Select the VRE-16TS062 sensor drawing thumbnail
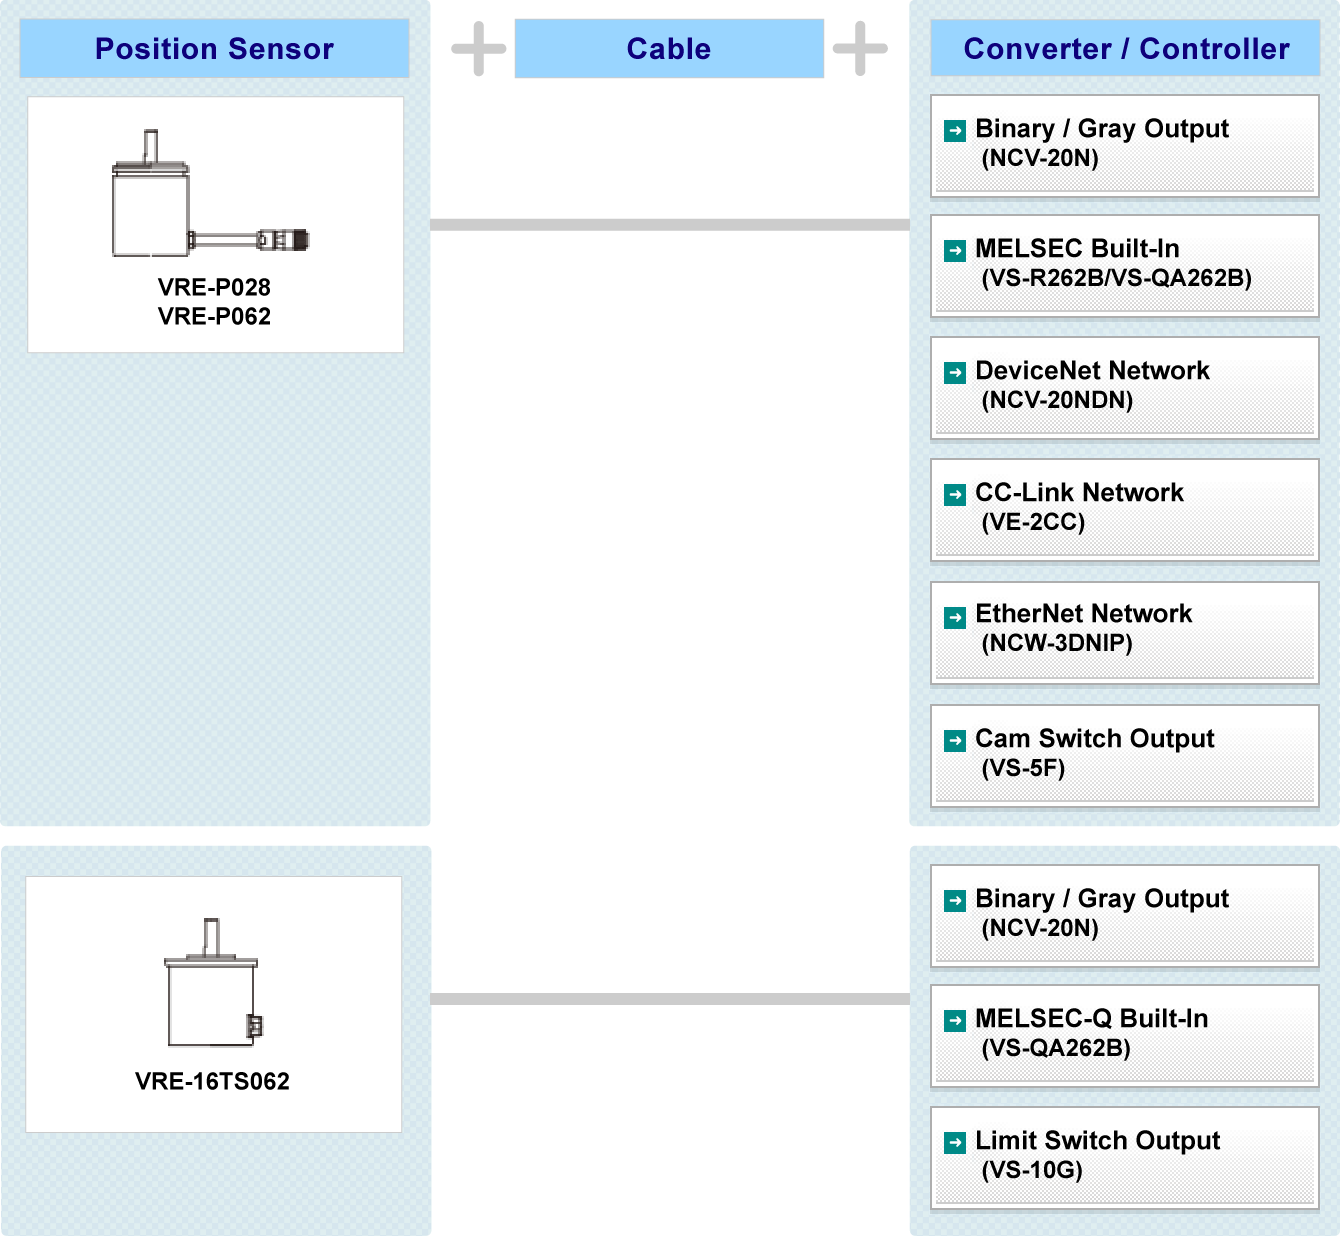 (212, 982)
